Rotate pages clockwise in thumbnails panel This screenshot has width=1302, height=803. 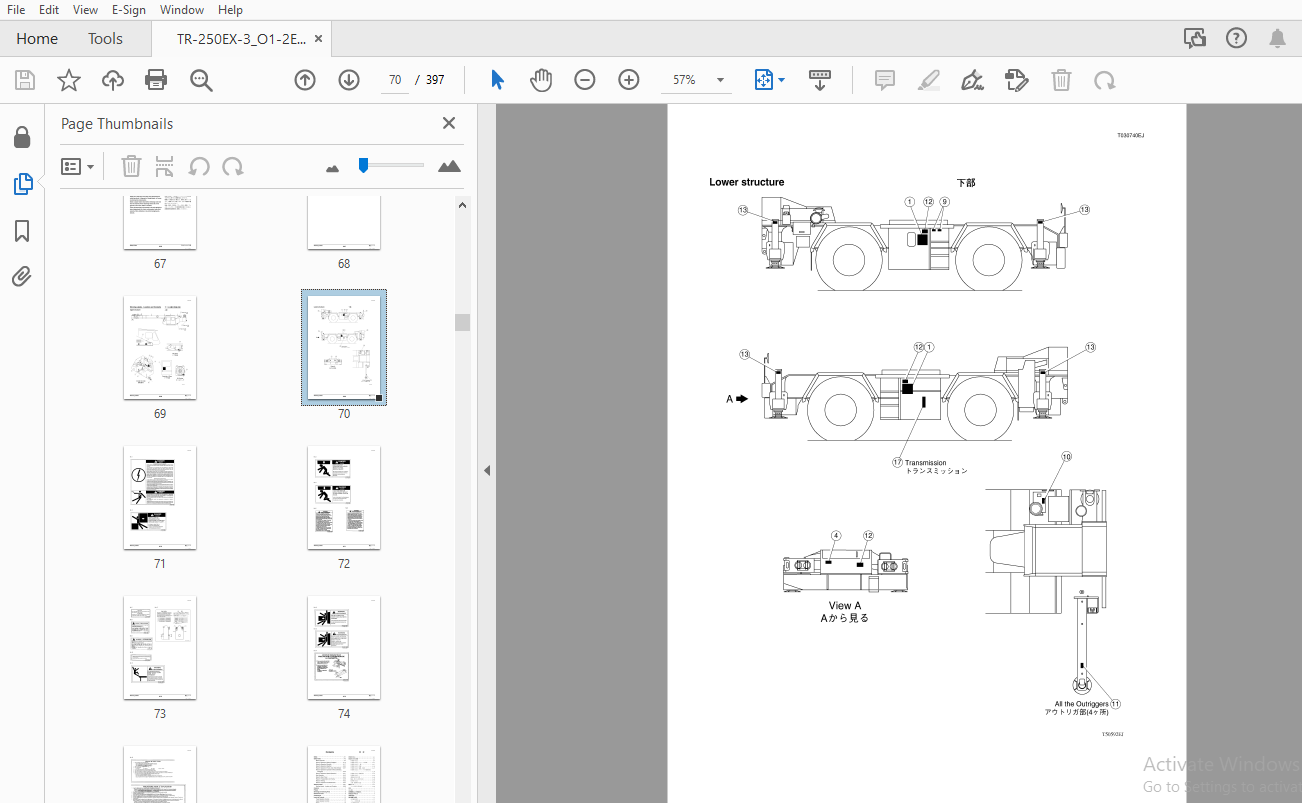tap(233, 166)
